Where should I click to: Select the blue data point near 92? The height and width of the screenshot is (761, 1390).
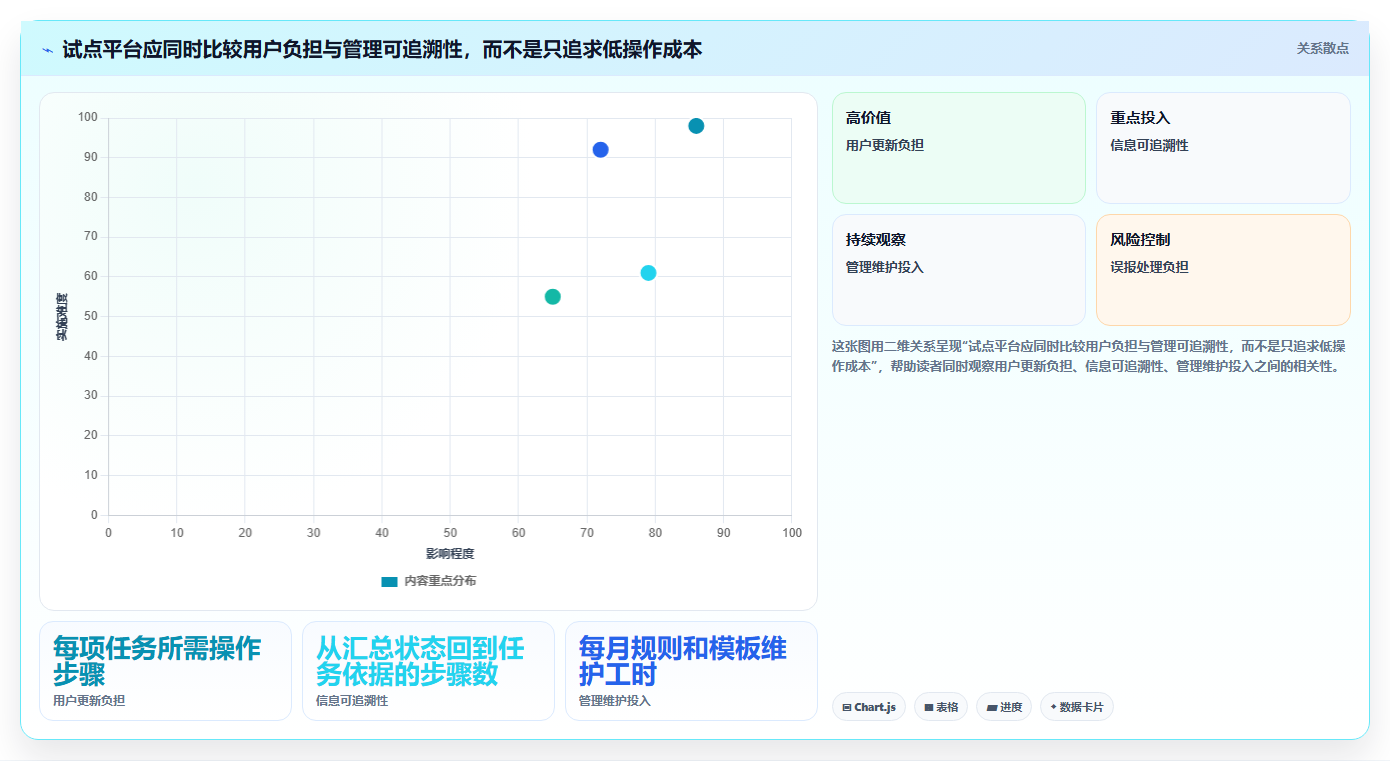pyautogui.click(x=600, y=150)
